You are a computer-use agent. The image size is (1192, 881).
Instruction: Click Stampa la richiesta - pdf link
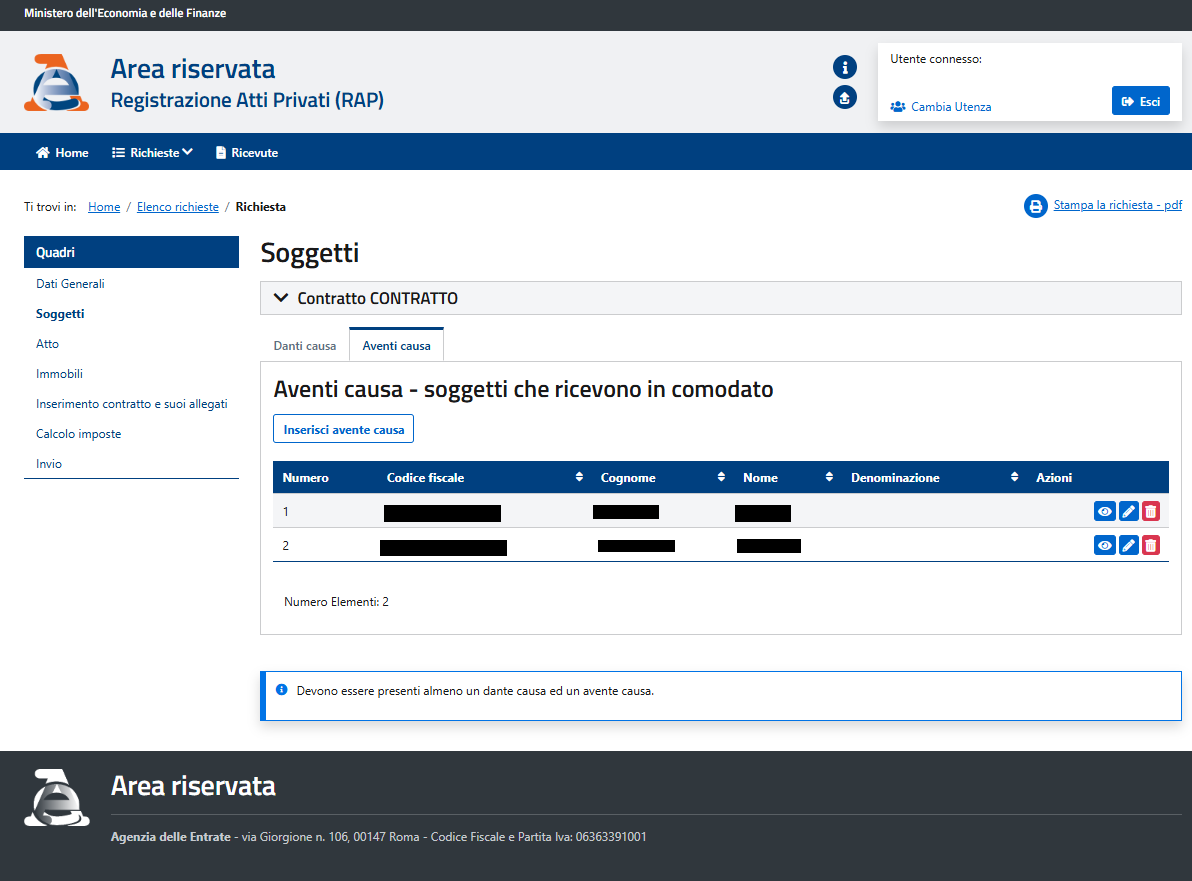1118,205
